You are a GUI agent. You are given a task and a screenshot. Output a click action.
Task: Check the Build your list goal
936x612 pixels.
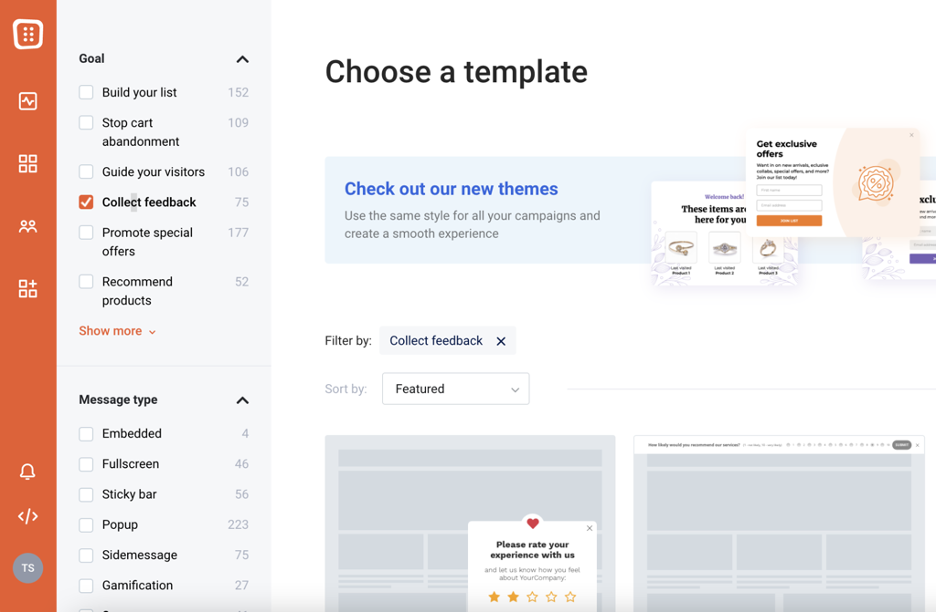click(x=86, y=92)
